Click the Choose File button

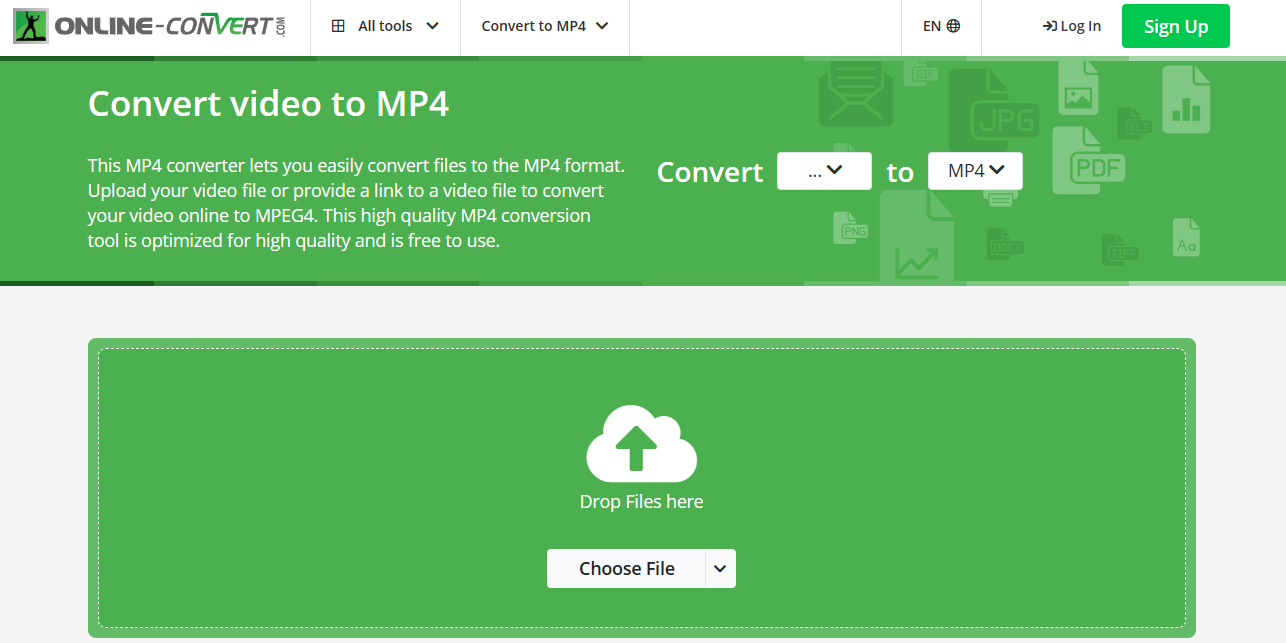pyautogui.click(x=626, y=568)
